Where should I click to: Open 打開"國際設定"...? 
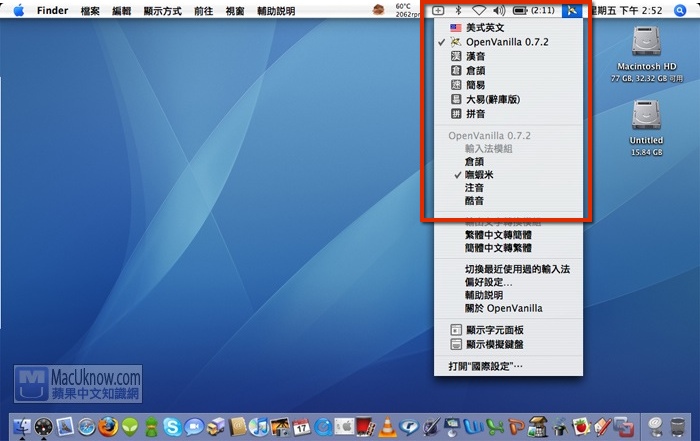508,366
